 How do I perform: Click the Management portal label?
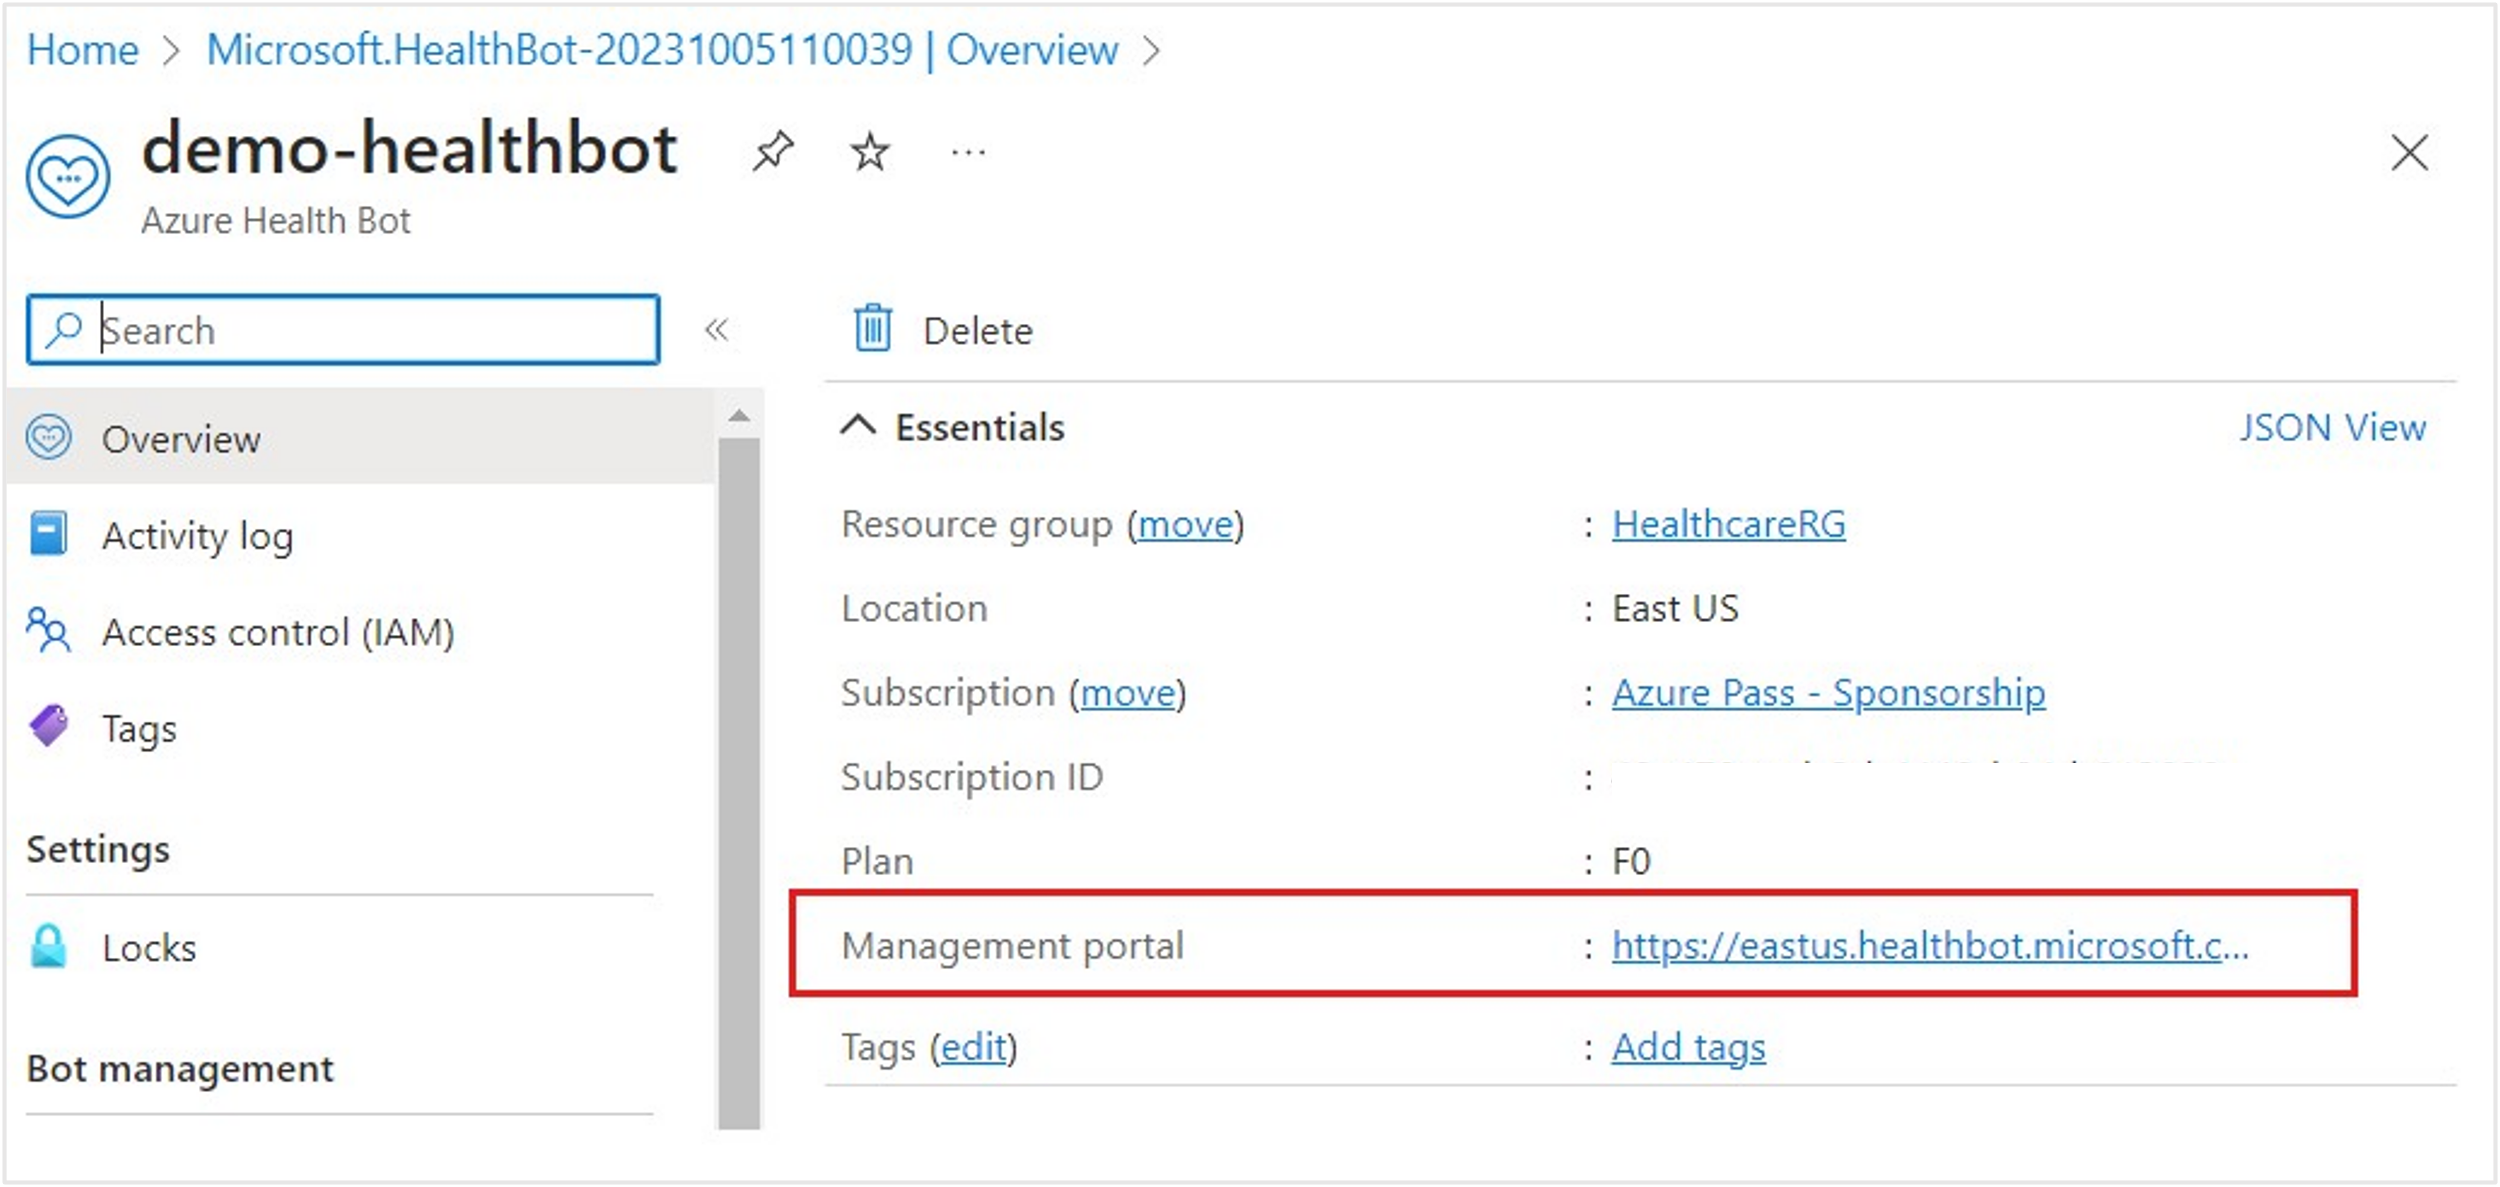1012,945
